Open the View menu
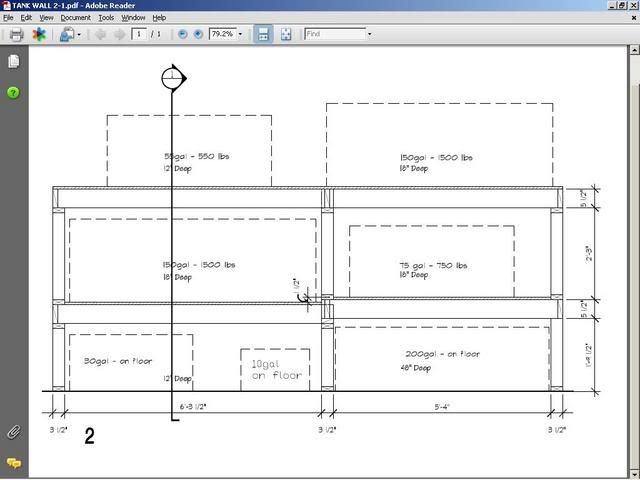The height and width of the screenshot is (480, 640). click(x=46, y=18)
